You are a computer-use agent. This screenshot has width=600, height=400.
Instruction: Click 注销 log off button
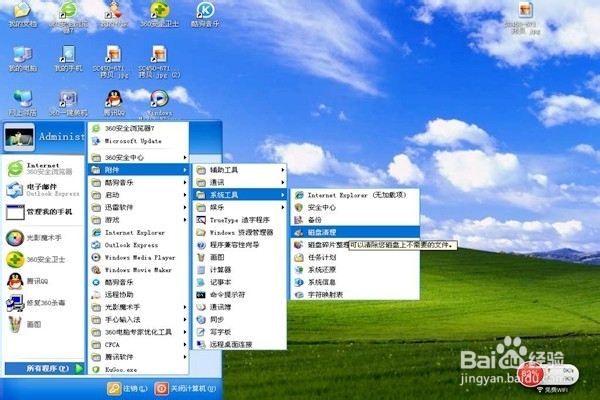[x=127, y=389]
